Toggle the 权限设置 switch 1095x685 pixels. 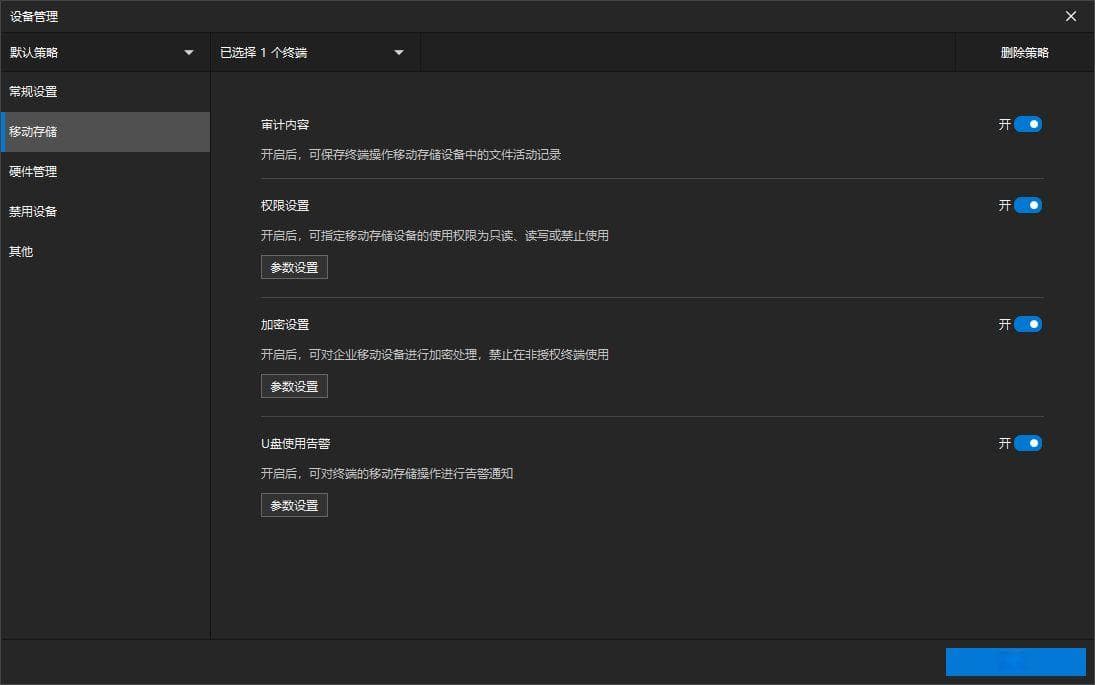coord(1027,205)
